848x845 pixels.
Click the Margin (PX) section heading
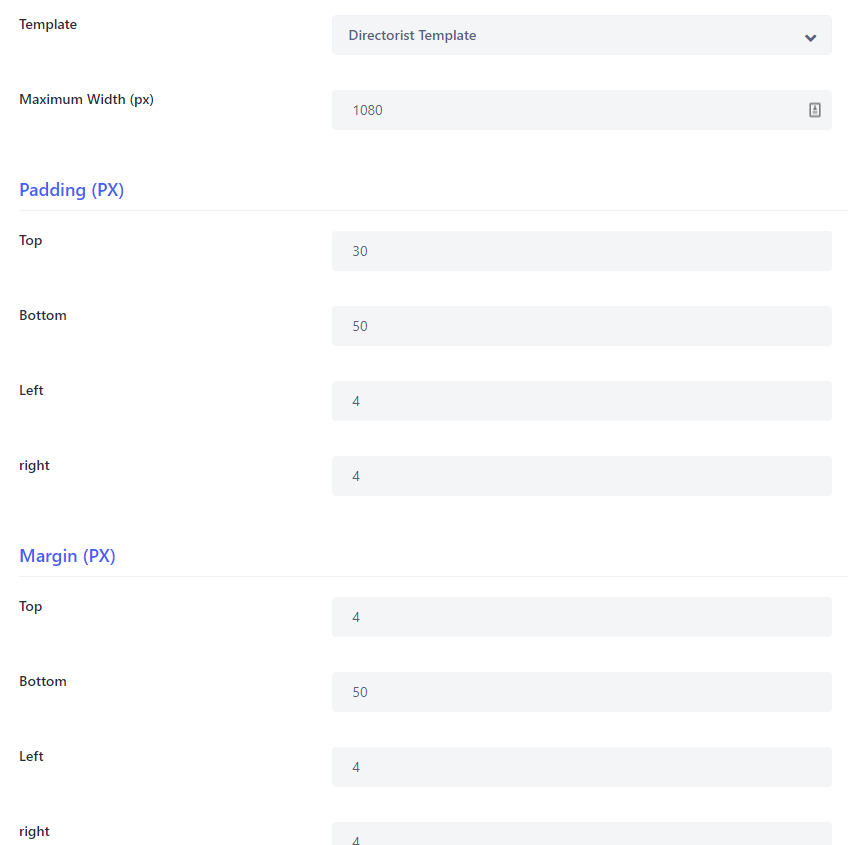67,556
